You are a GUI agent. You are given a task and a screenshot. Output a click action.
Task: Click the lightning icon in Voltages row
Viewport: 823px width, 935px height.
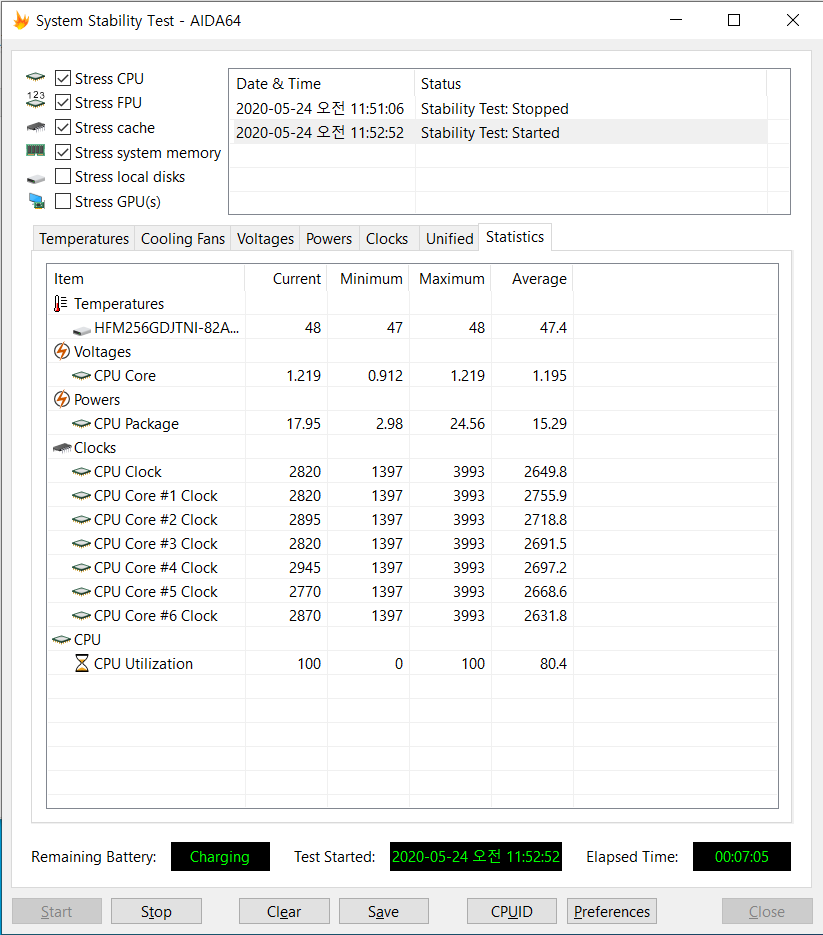point(61,351)
